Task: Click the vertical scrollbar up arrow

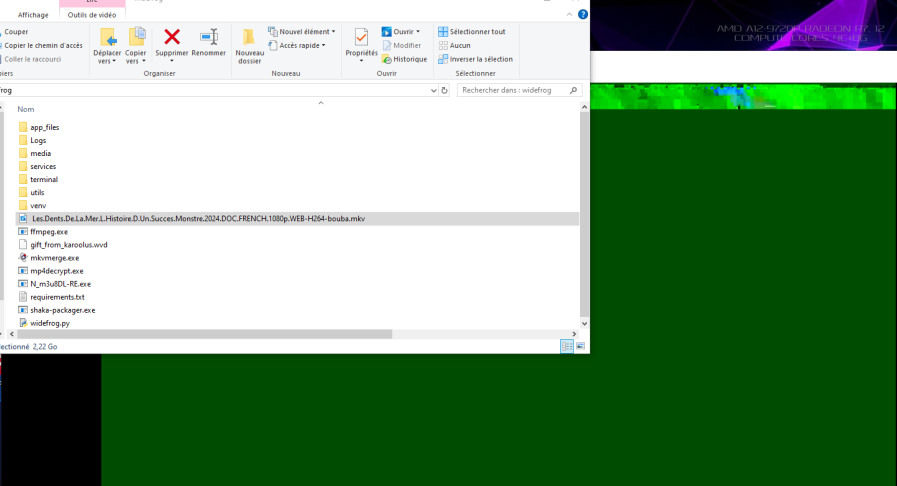Action: [x=584, y=107]
